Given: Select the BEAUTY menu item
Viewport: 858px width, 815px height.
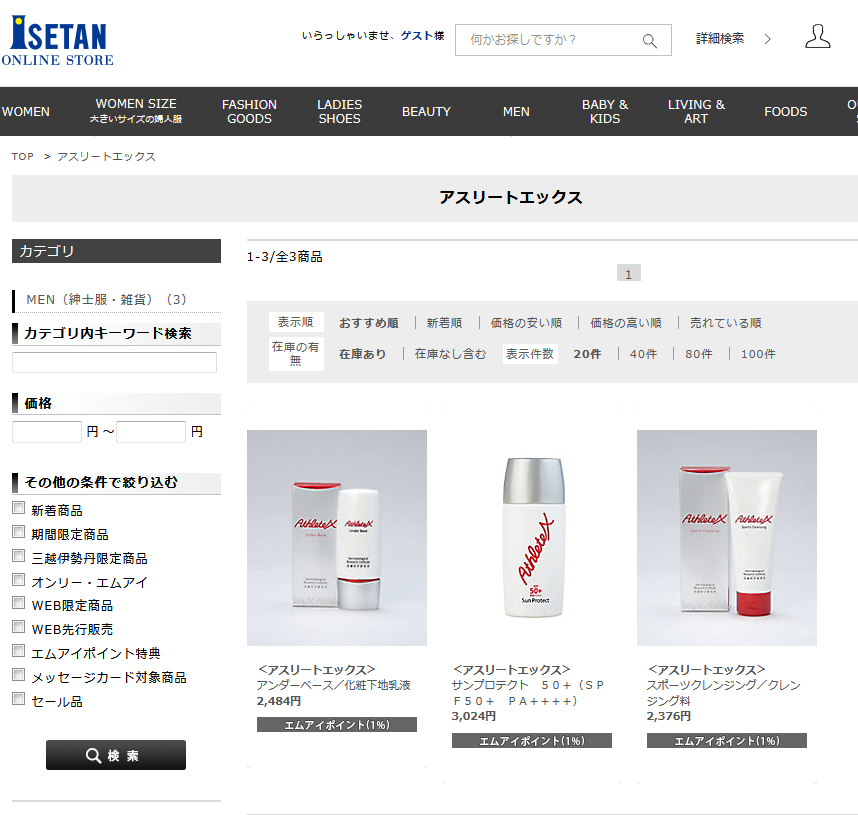Looking at the screenshot, I should (x=426, y=112).
